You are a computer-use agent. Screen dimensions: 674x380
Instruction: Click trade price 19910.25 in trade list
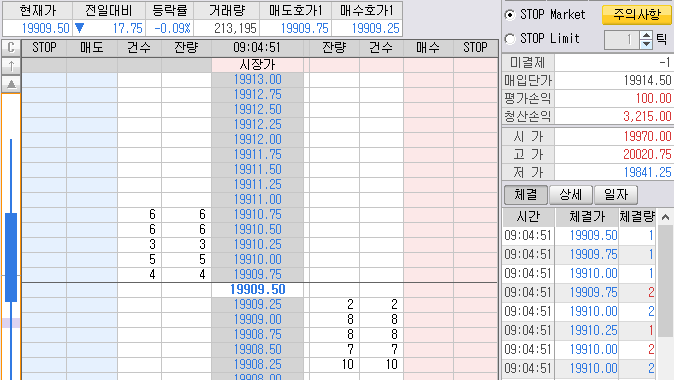[x=593, y=331]
